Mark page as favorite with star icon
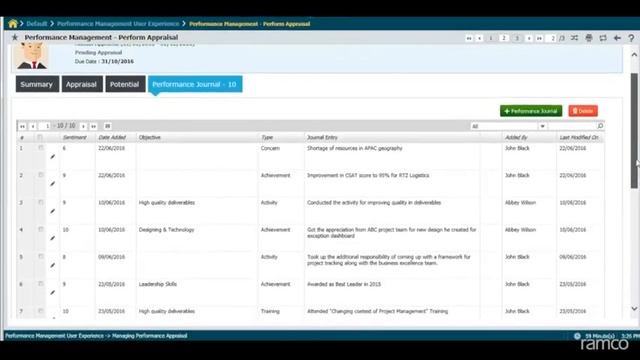Screen dimensions: 640x360 coord(15,38)
